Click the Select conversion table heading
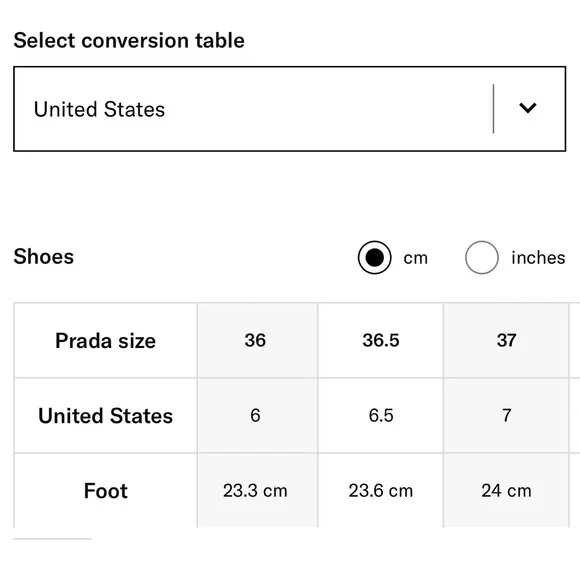Screen dimensions: 580x580 129,40
